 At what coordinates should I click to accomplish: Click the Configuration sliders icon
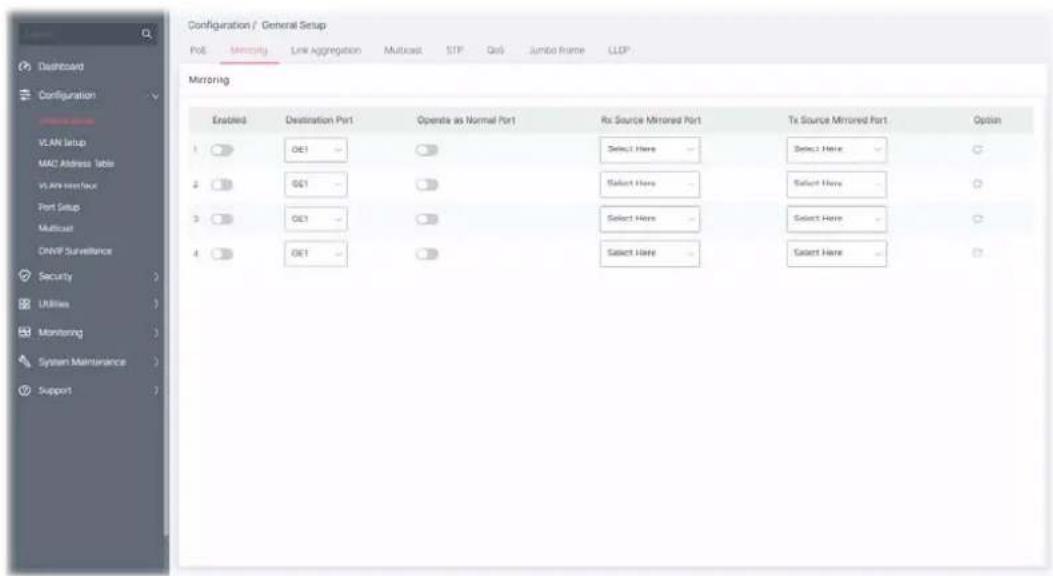tap(25, 95)
